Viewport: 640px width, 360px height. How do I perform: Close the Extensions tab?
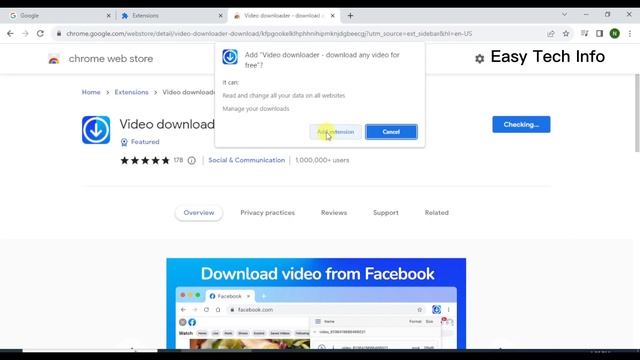point(220,16)
